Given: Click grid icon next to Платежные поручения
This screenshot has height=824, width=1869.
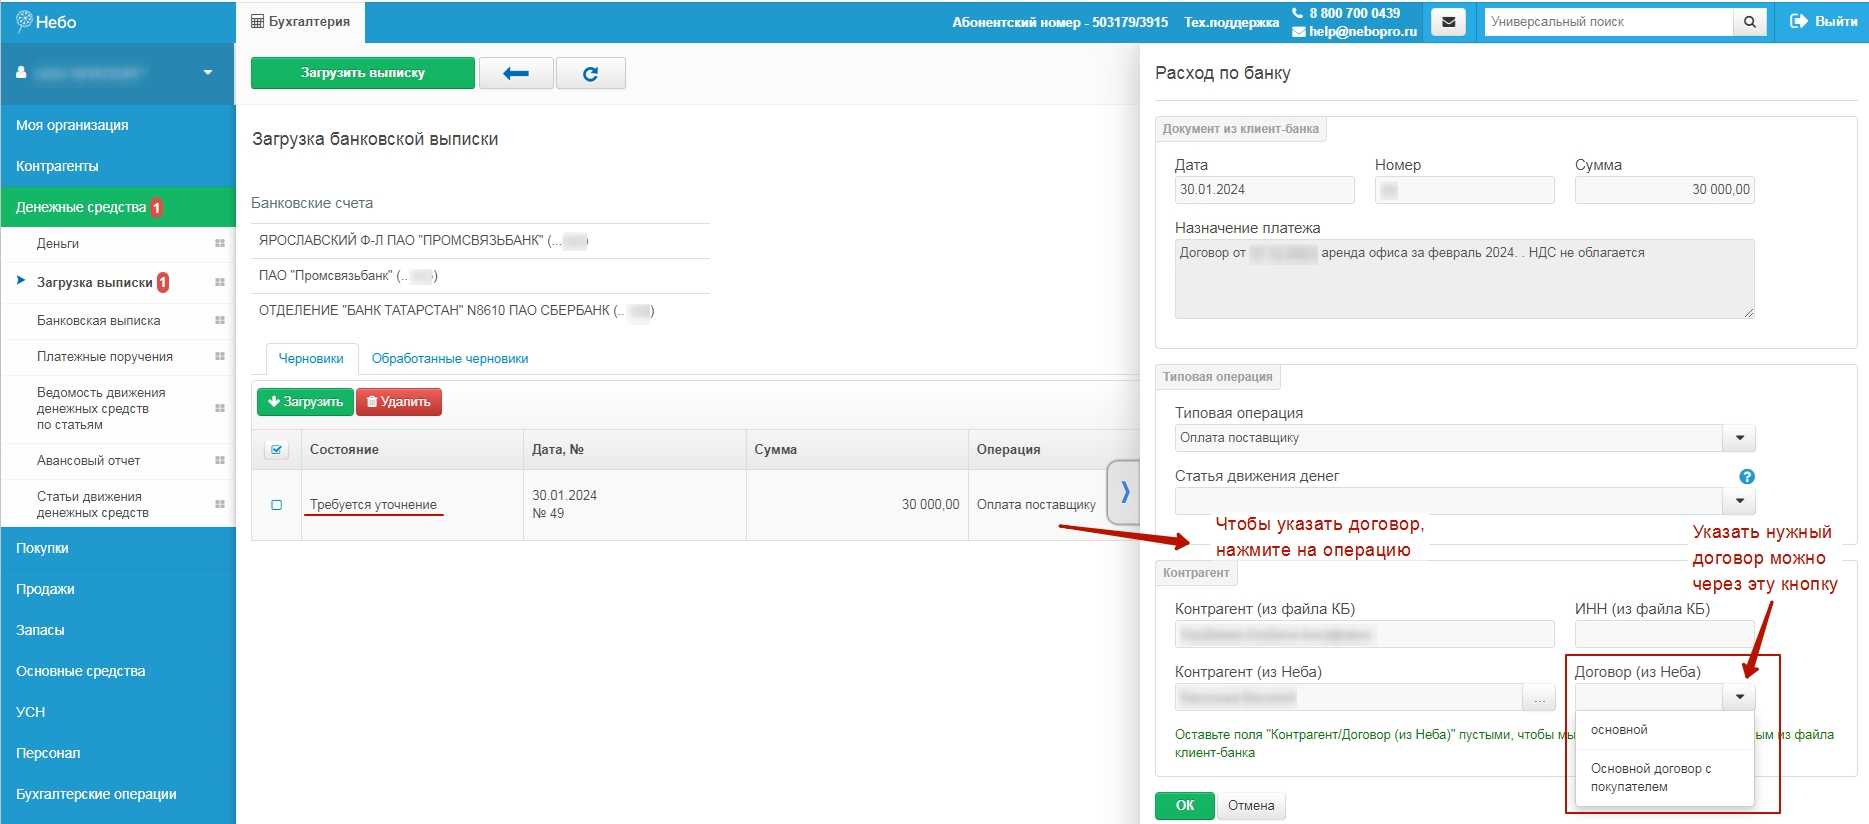Looking at the screenshot, I should pos(220,356).
